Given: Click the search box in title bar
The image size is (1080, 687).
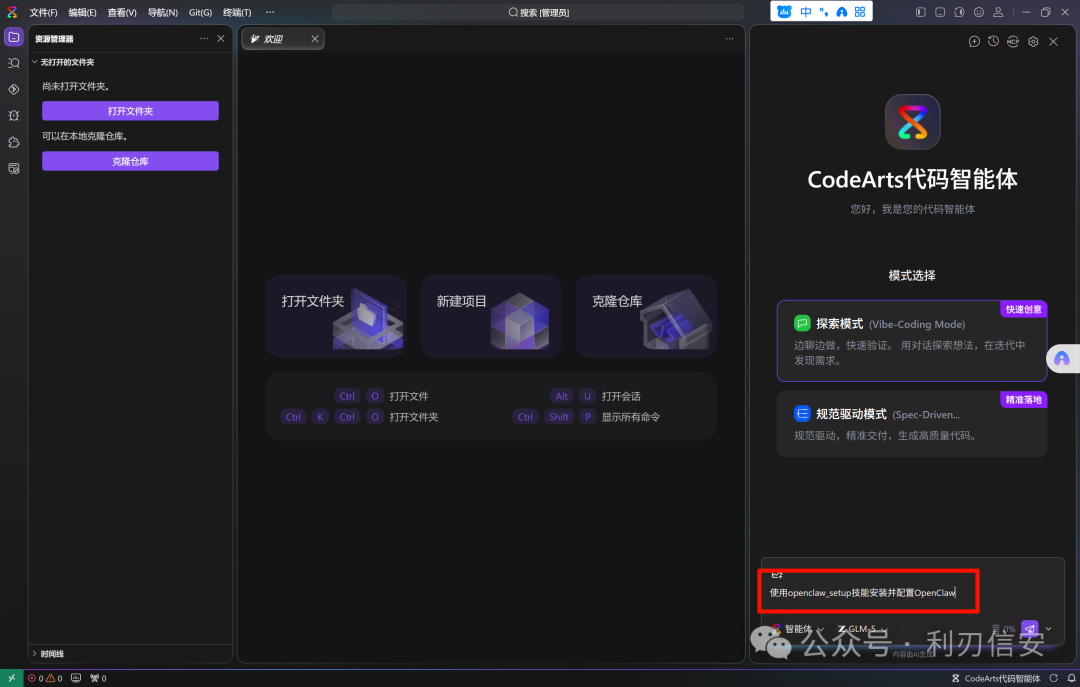Looking at the screenshot, I should 538,12.
